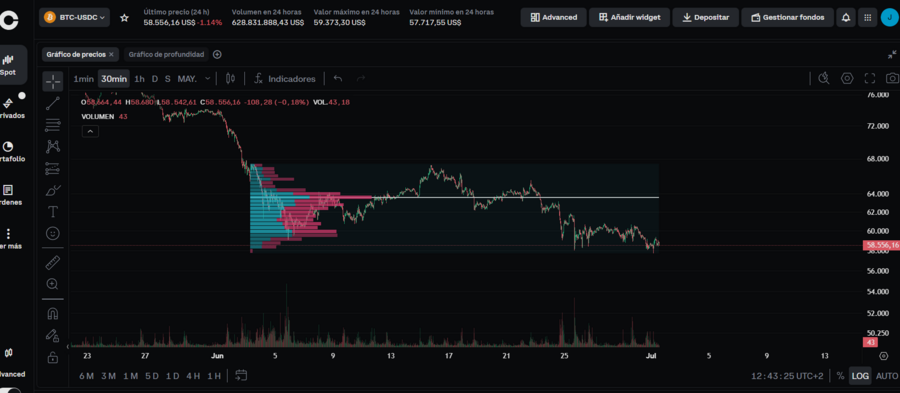
Task: Toggle percentage scale mode
Action: click(840, 376)
